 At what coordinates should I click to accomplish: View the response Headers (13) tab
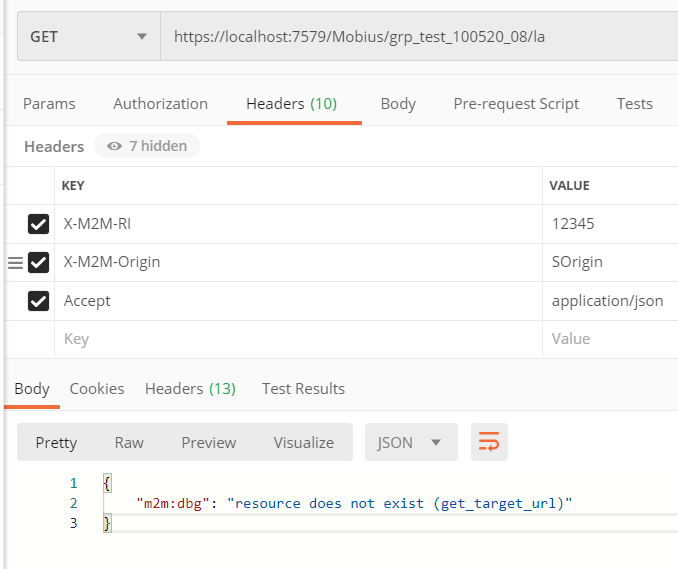pos(190,389)
